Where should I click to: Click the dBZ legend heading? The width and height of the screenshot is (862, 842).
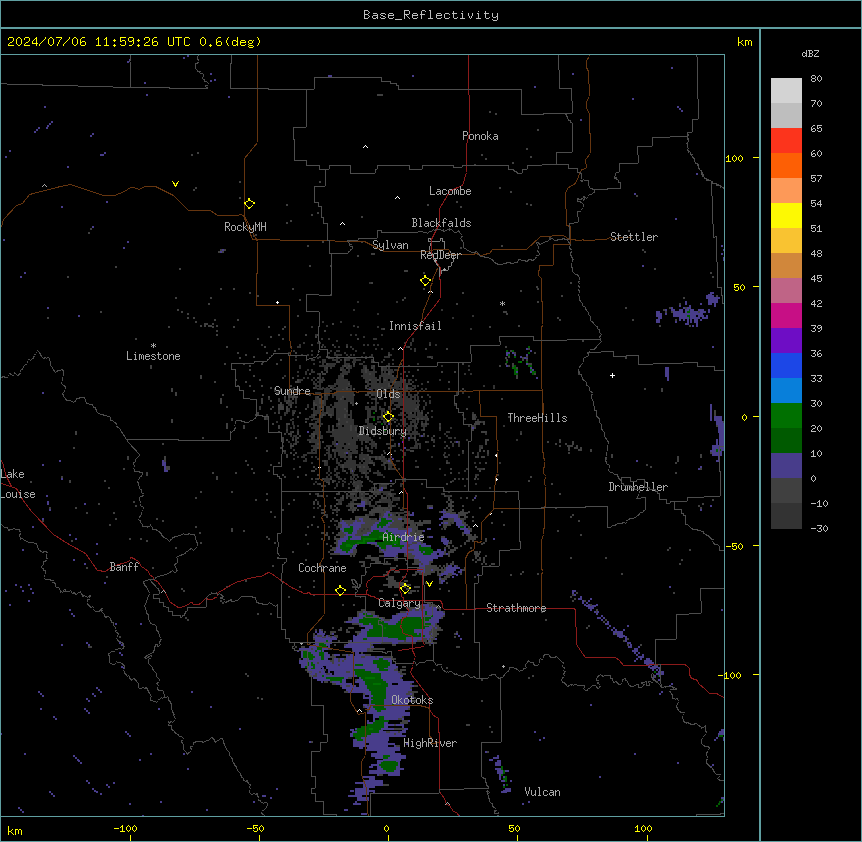(810, 53)
